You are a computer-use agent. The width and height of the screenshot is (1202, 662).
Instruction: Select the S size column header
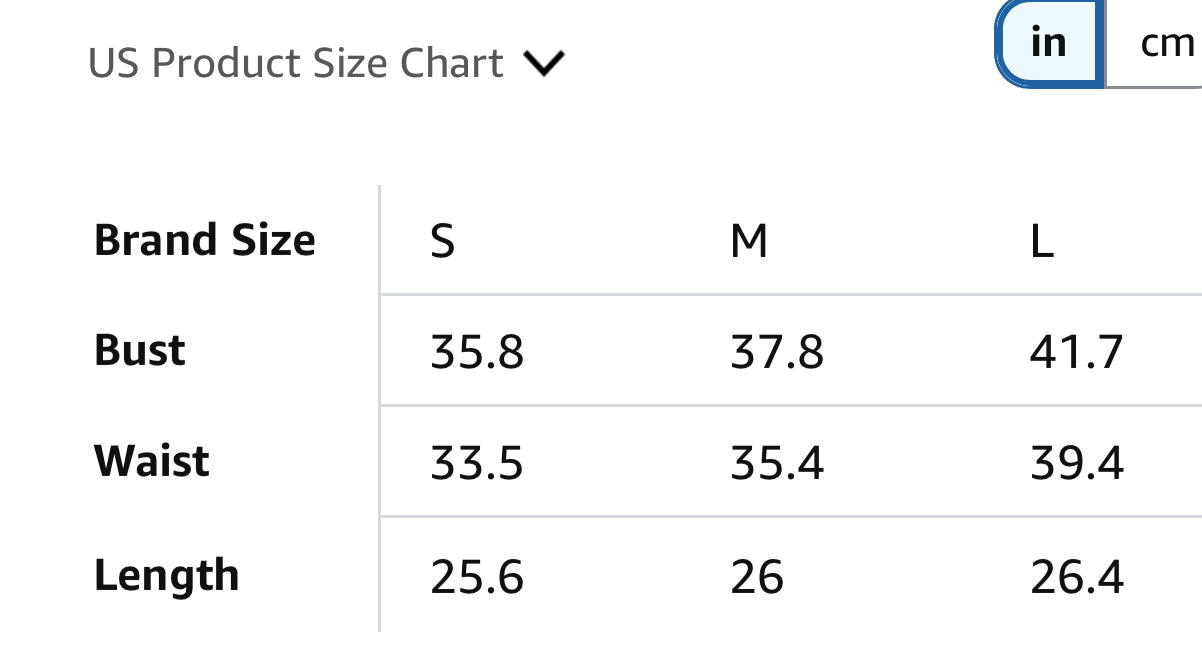[x=443, y=241]
